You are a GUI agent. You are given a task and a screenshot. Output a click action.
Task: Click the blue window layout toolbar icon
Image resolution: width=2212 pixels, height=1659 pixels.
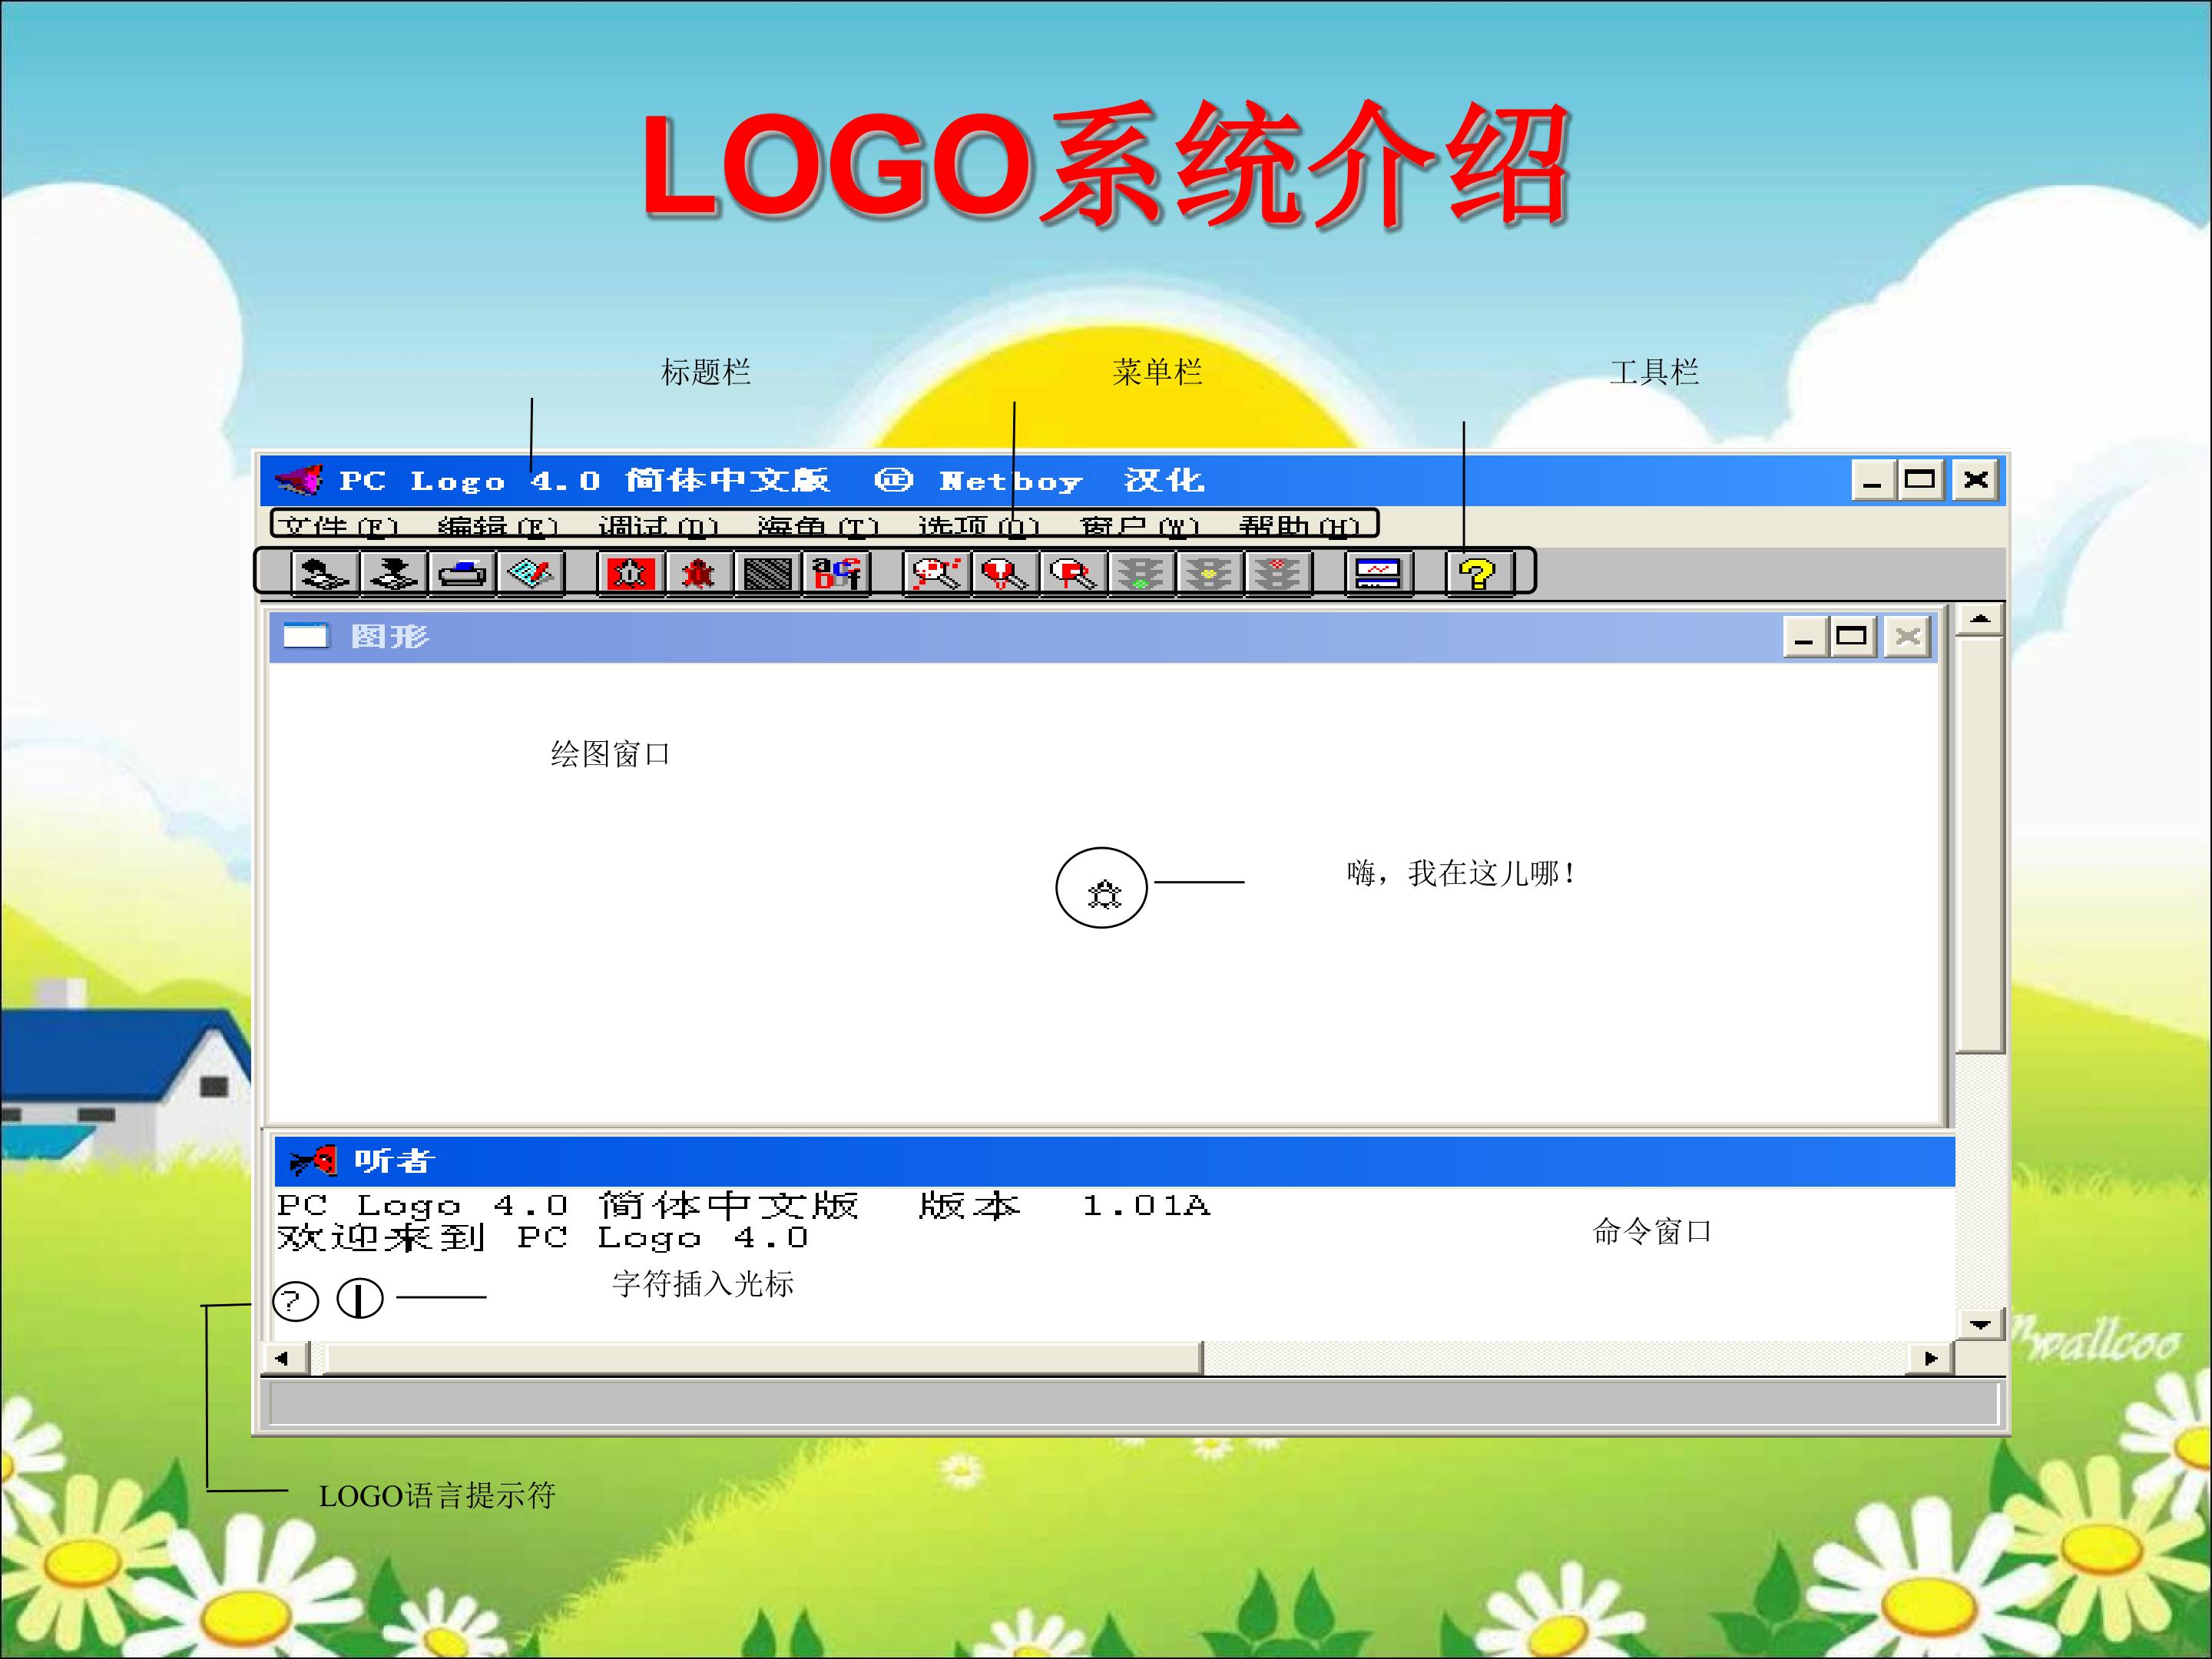click(1378, 573)
